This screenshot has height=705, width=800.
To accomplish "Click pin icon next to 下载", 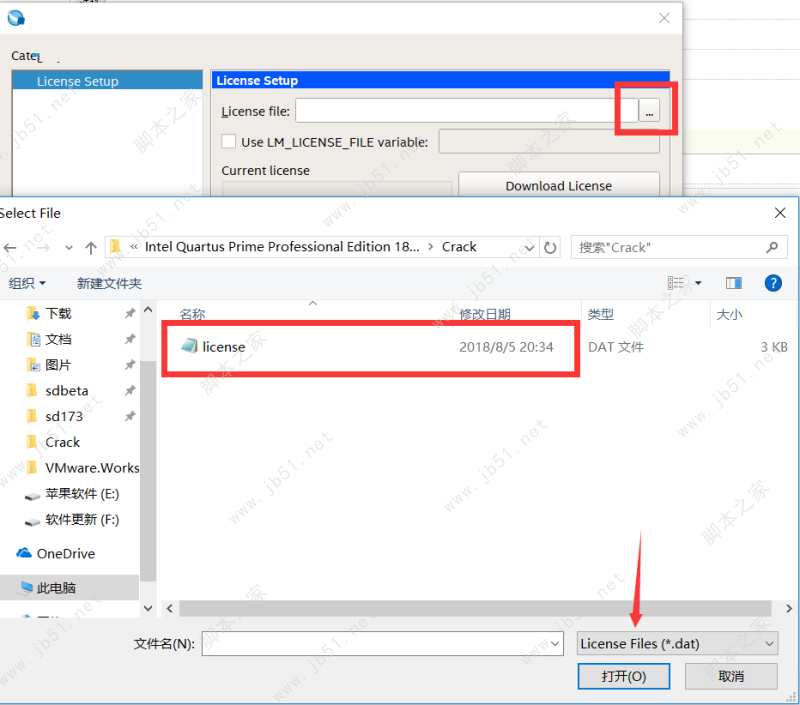I will (130, 313).
